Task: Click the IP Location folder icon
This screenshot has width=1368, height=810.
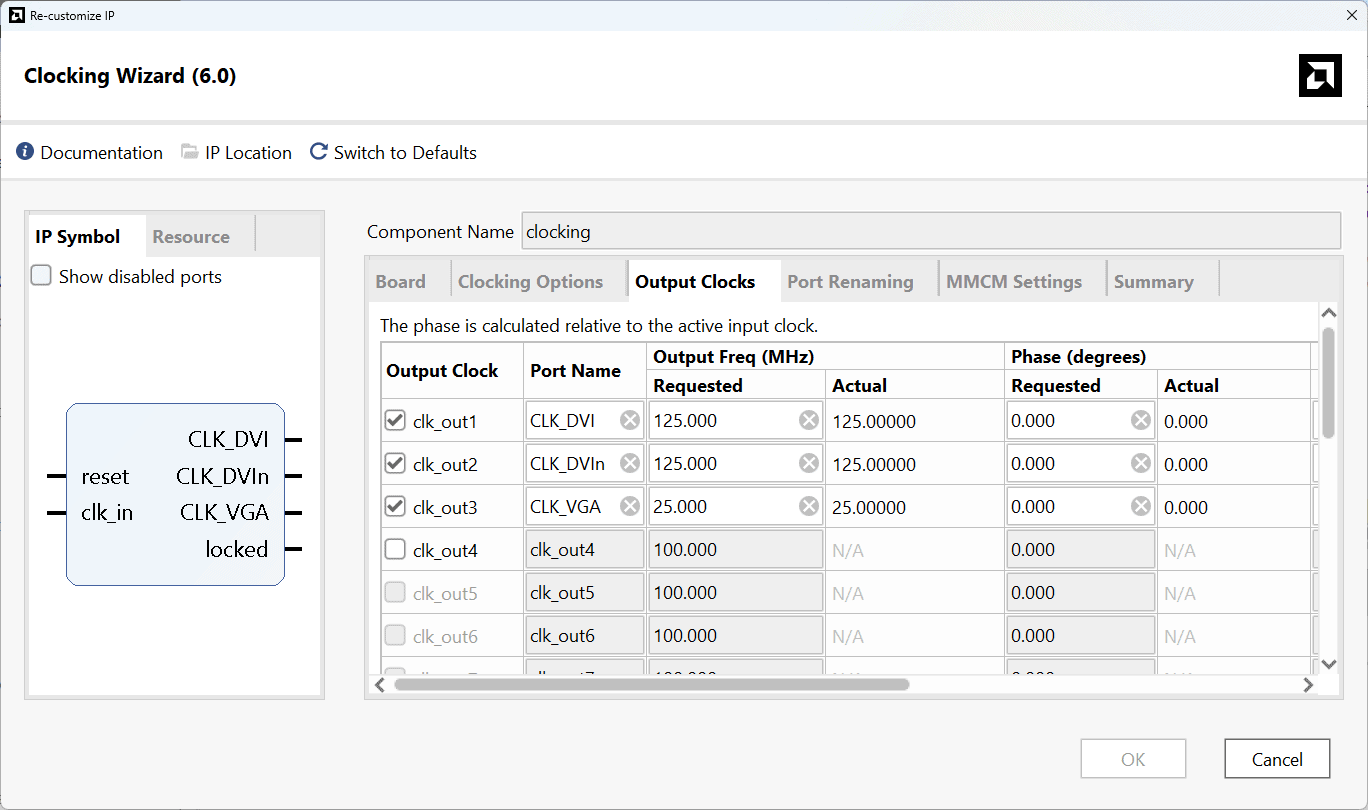Action: [x=190, y=152]
